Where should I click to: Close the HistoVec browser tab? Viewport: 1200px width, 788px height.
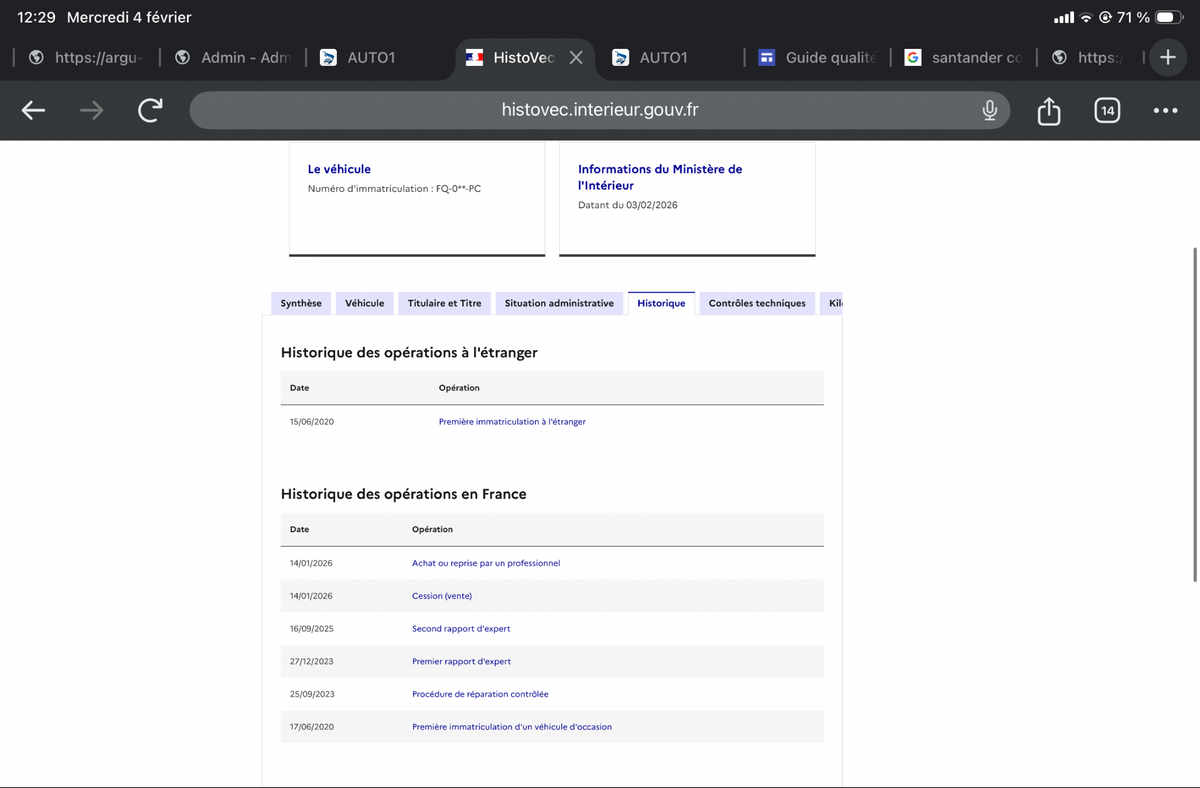(576, 58)
